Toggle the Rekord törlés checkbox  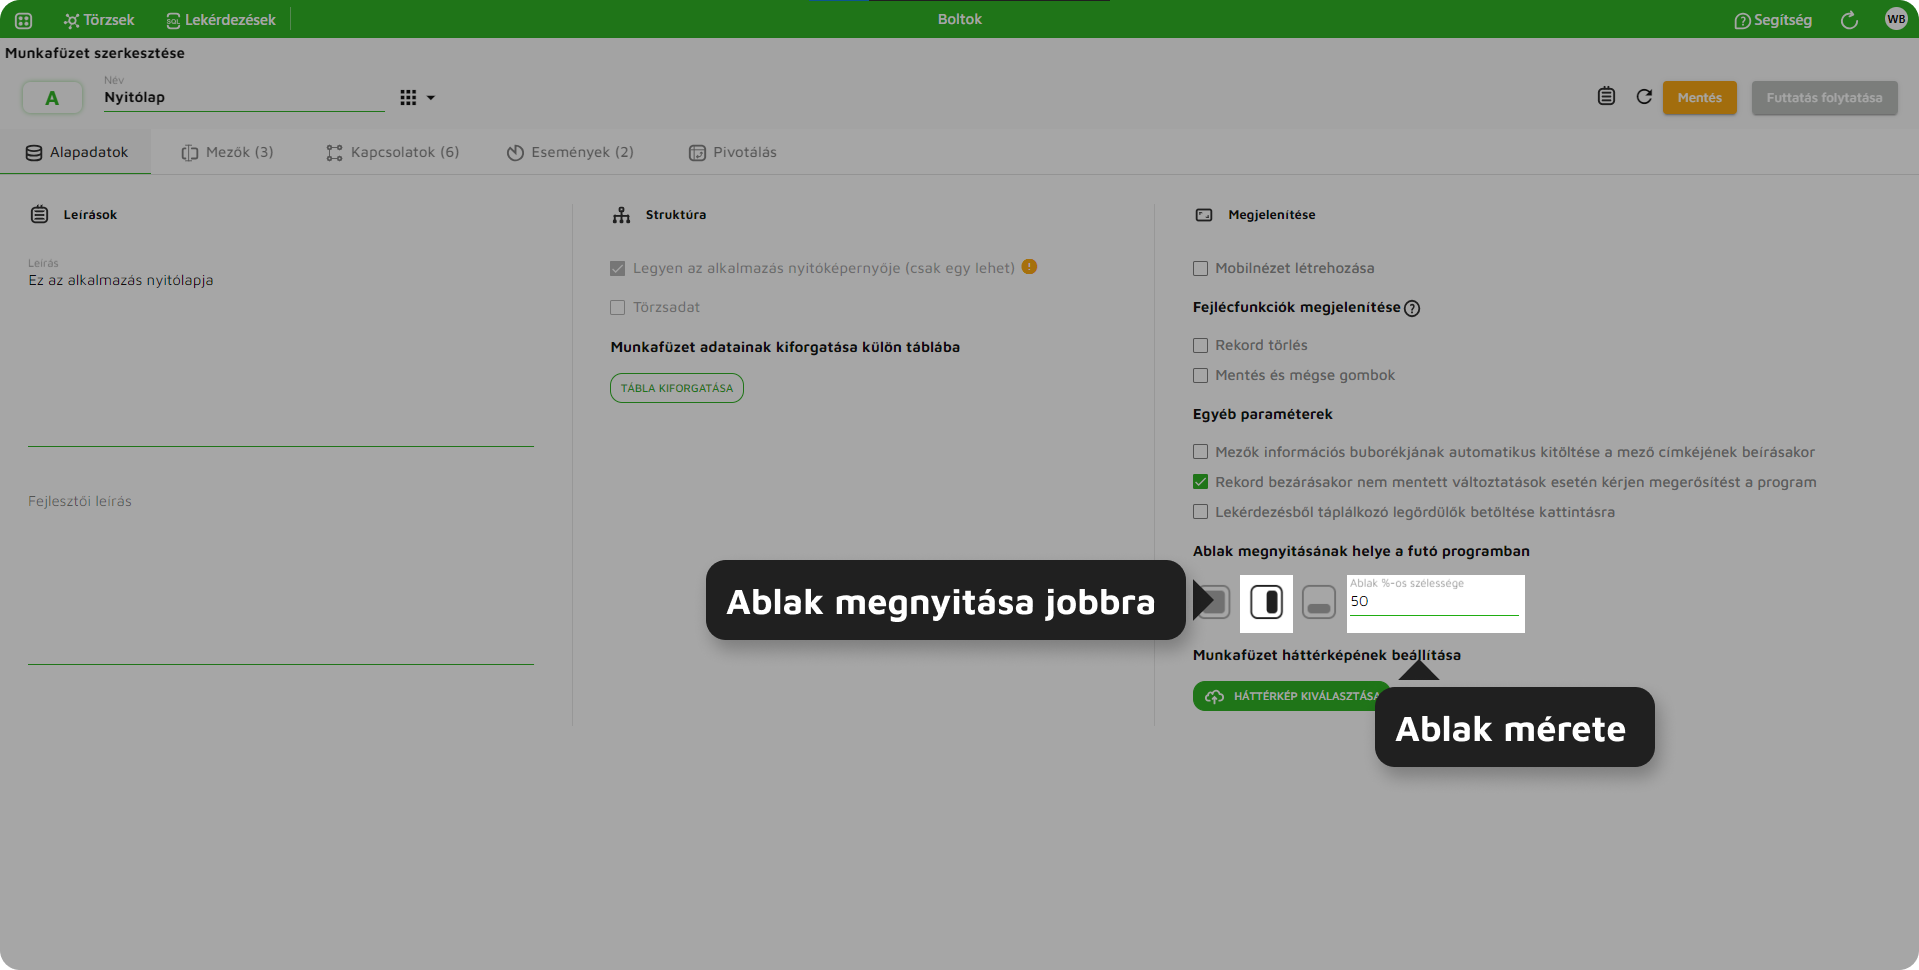tap(1200, 345)
